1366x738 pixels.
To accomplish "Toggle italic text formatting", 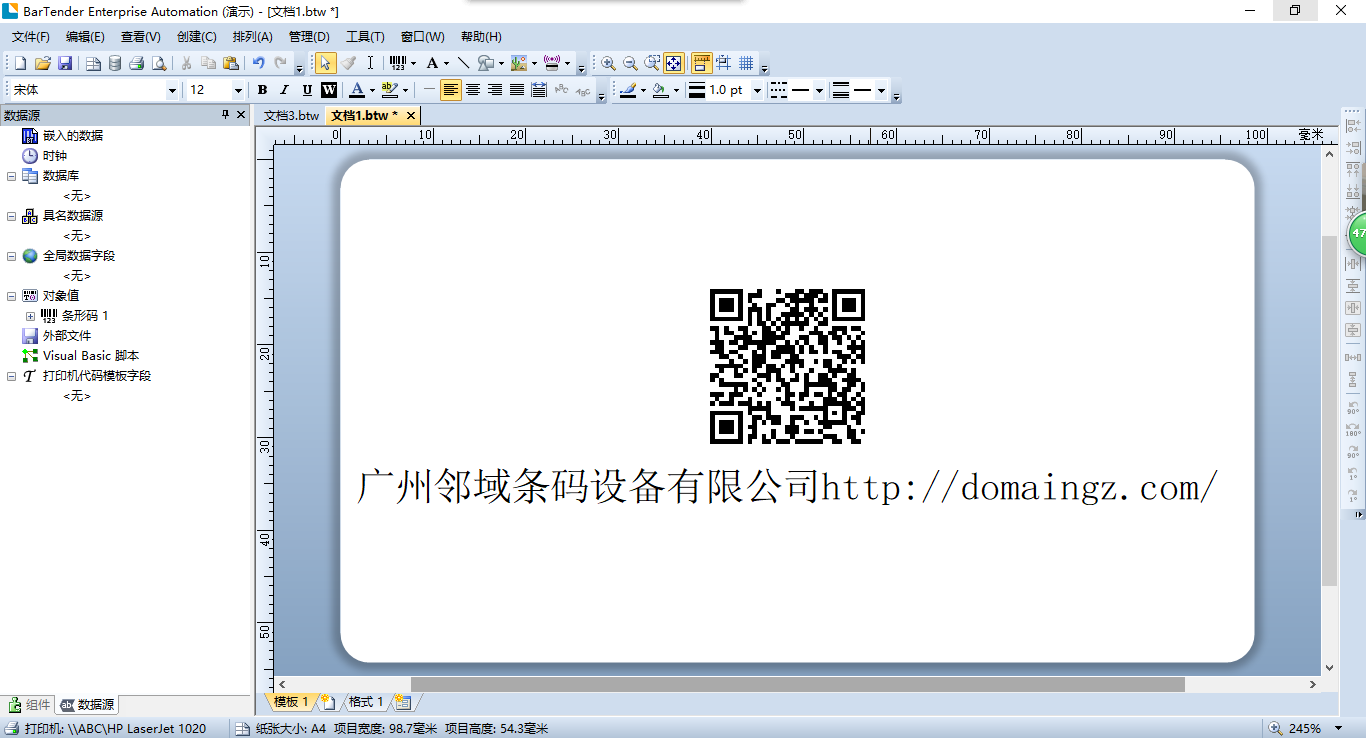I will (284, 90).
